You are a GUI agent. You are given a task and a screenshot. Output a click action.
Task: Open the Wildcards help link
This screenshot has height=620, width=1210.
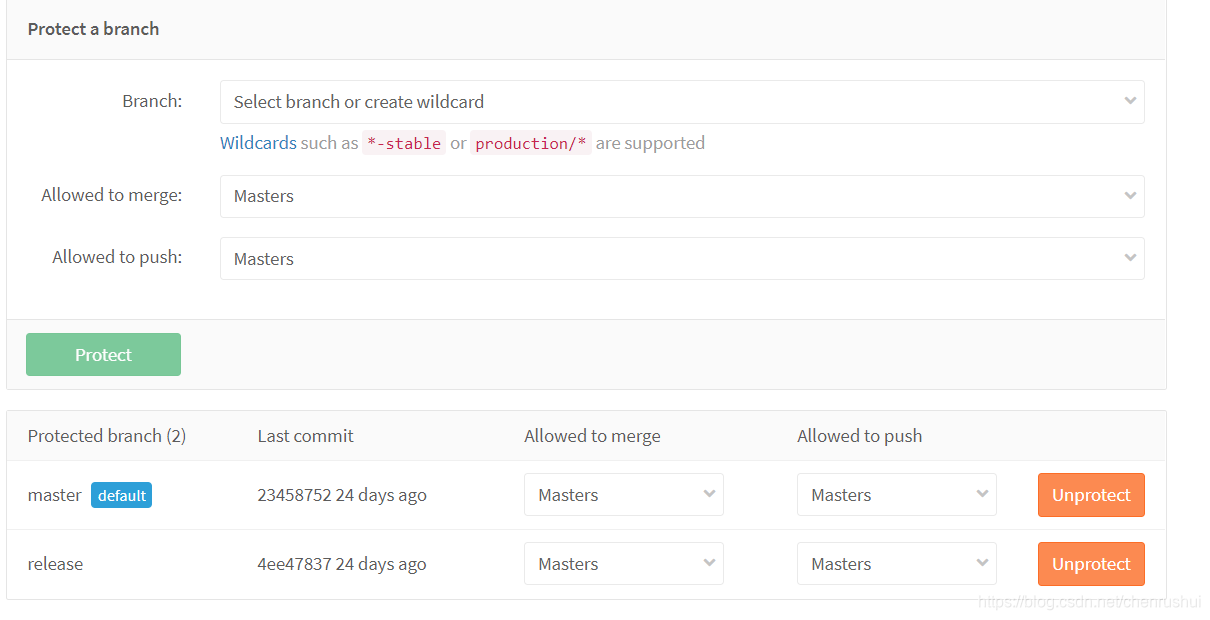[258, 143]
